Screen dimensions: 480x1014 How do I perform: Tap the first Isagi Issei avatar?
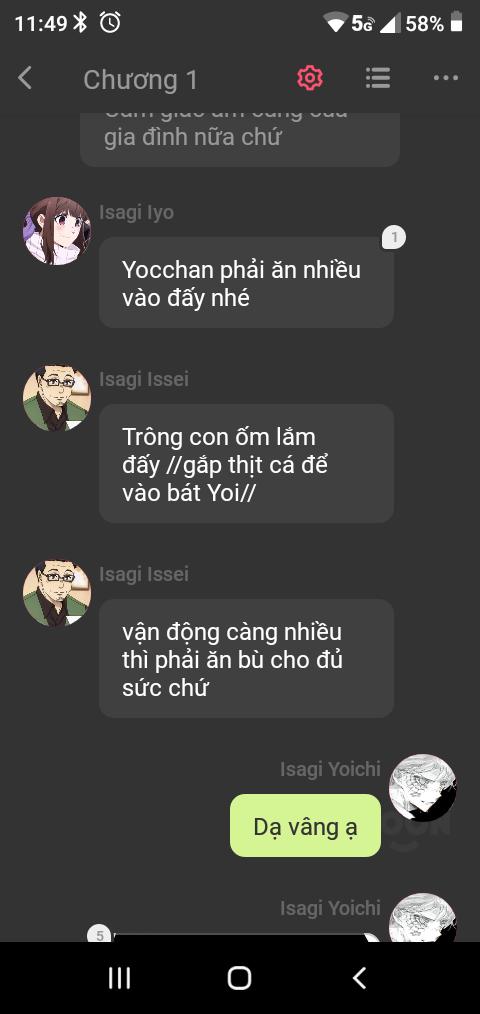pos(57,398)
